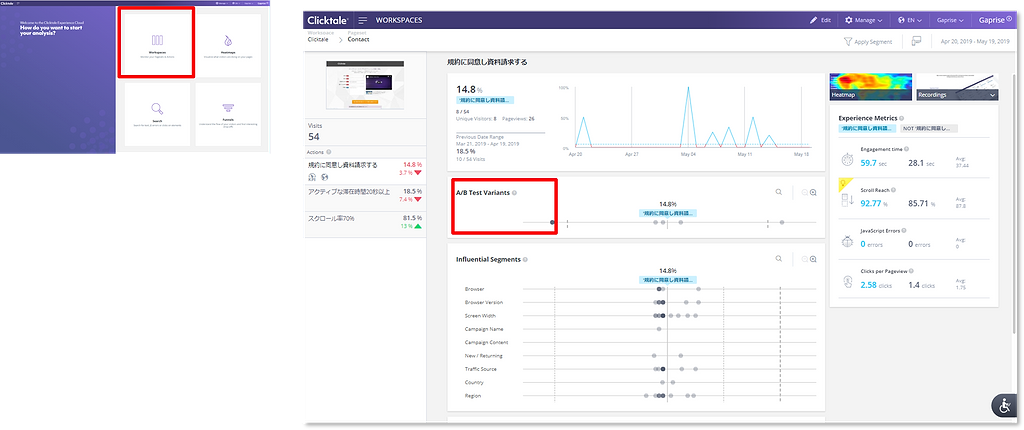Open the accessibility wheelchair button

pyautogui.click(x=1006, y=406)
